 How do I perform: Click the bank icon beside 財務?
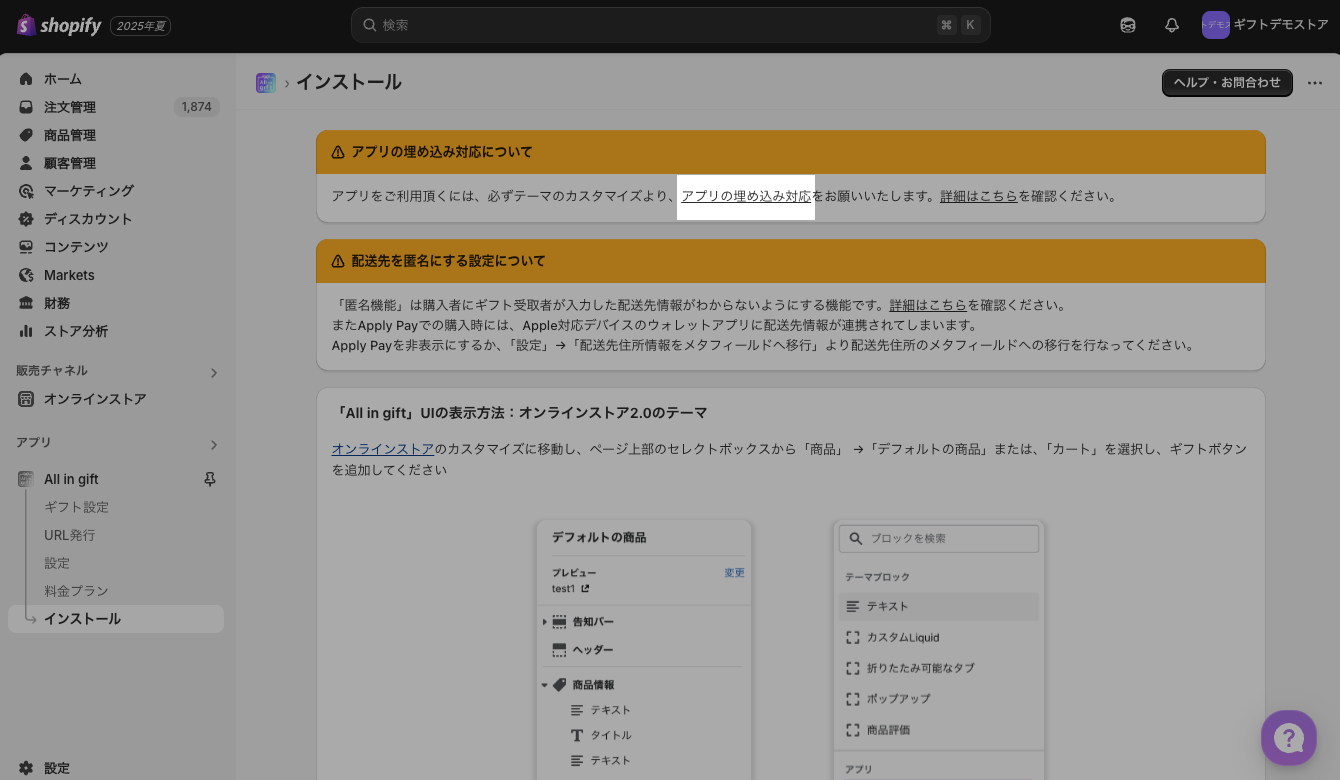point(26,303)
